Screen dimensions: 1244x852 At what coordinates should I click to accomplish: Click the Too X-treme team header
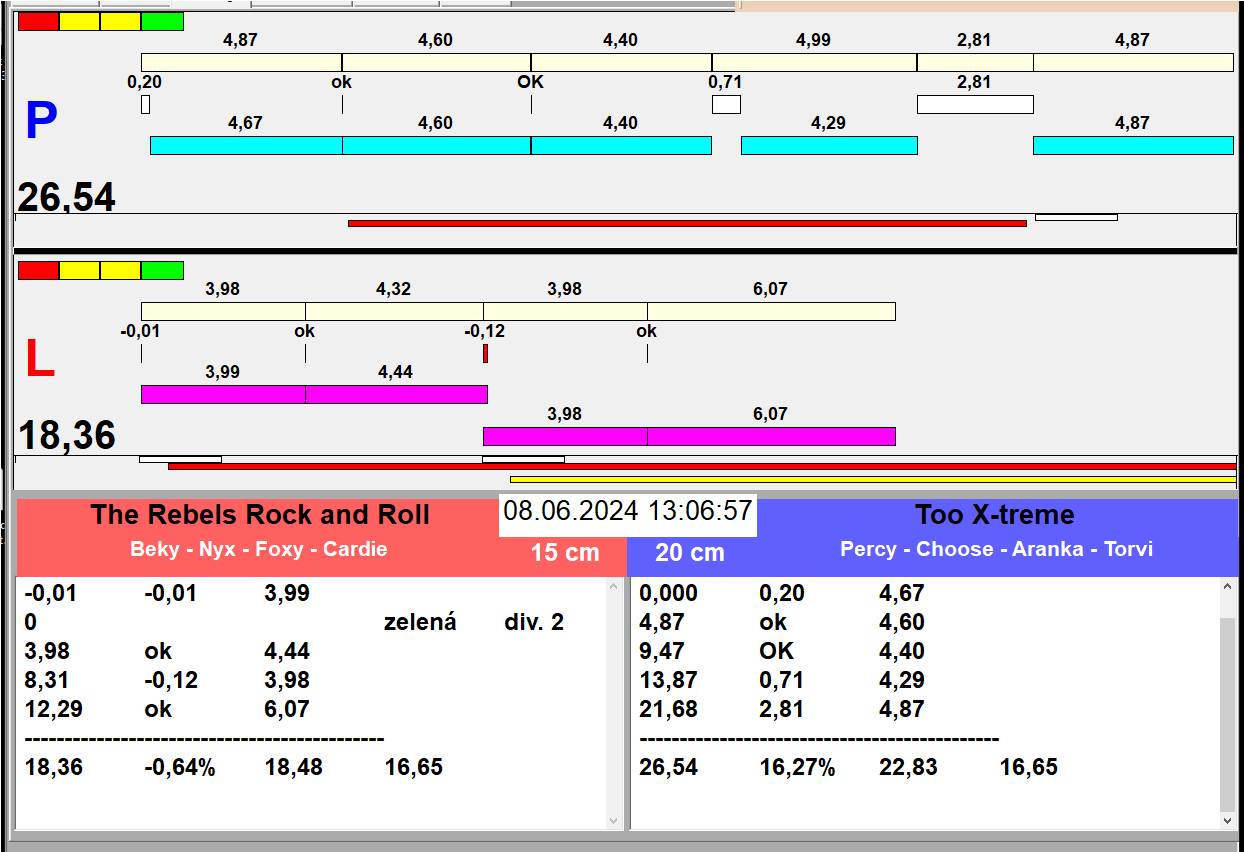994,515
